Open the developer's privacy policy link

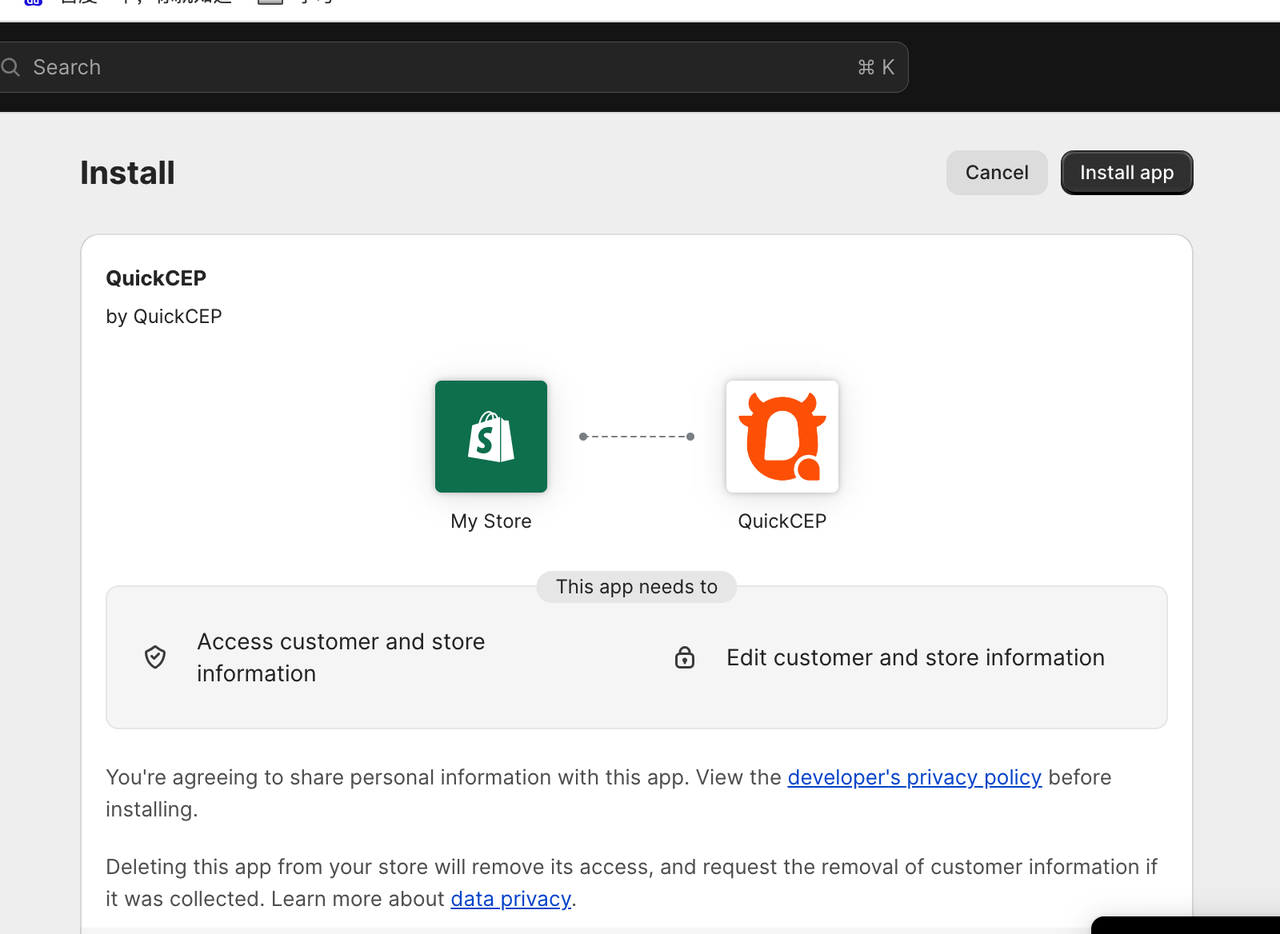click(x=914, y=777)
